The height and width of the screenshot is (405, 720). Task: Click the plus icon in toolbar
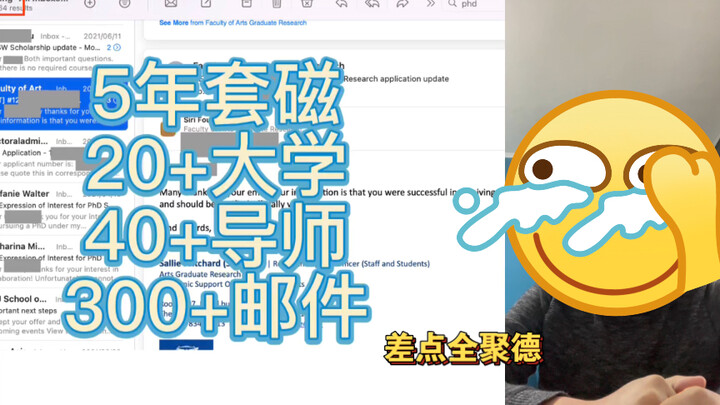(90, 6)
